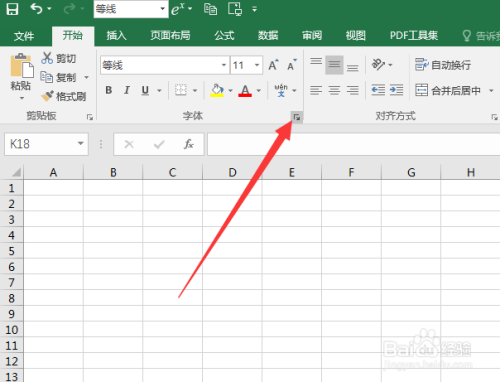Click 合并后居中 (Merge & Center)
The image size is (500, 382).
[x=448, y=90]
